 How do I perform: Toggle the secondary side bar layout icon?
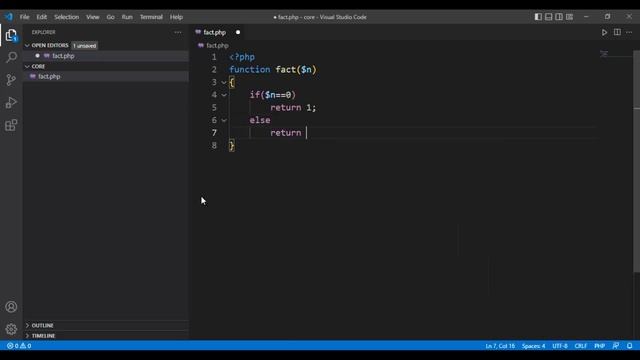[559, 17]
